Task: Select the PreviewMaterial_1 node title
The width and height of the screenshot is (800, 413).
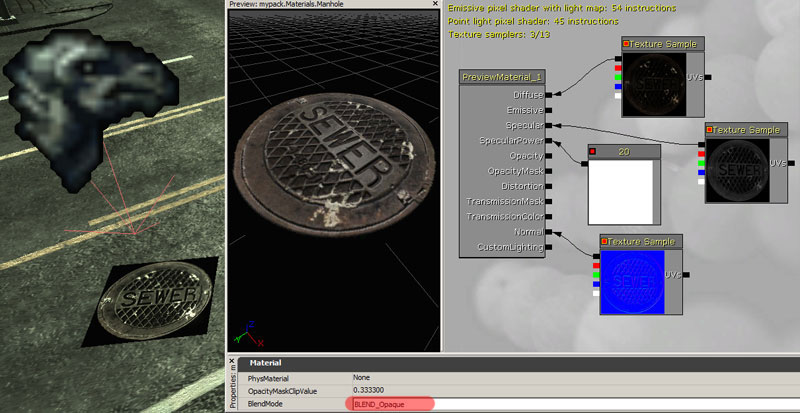Action: point(502,78)
